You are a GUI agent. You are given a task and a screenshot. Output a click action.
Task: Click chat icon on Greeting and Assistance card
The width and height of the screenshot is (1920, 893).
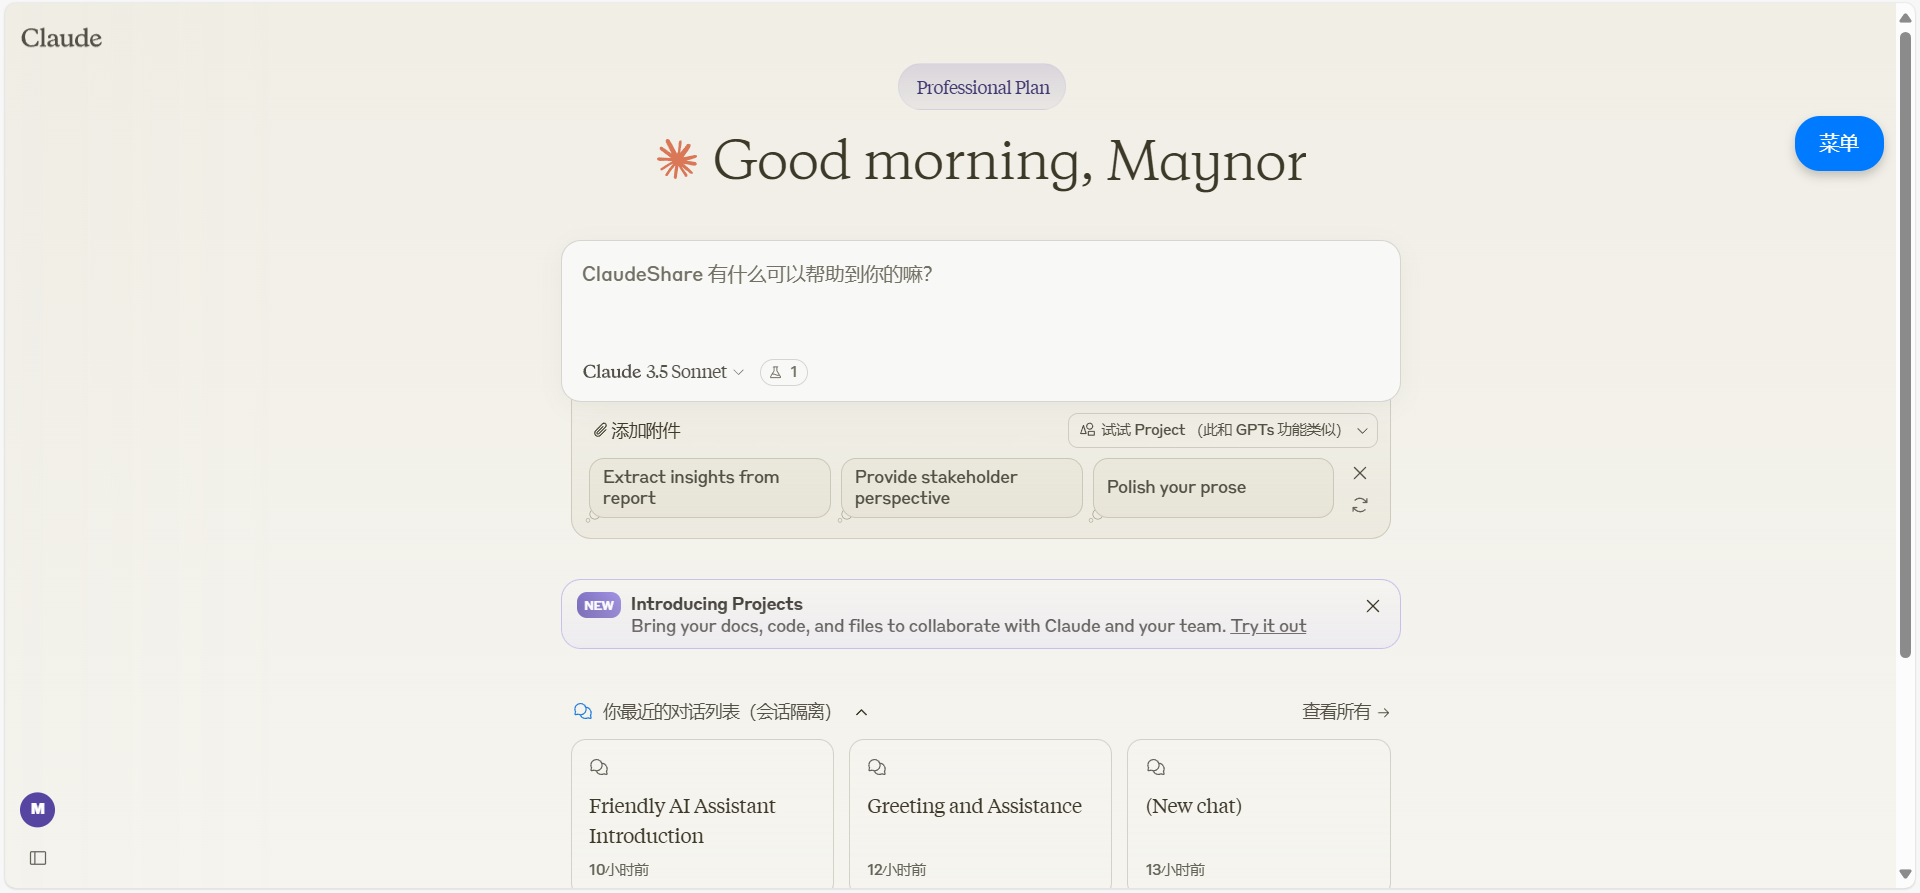coord(877,767)
